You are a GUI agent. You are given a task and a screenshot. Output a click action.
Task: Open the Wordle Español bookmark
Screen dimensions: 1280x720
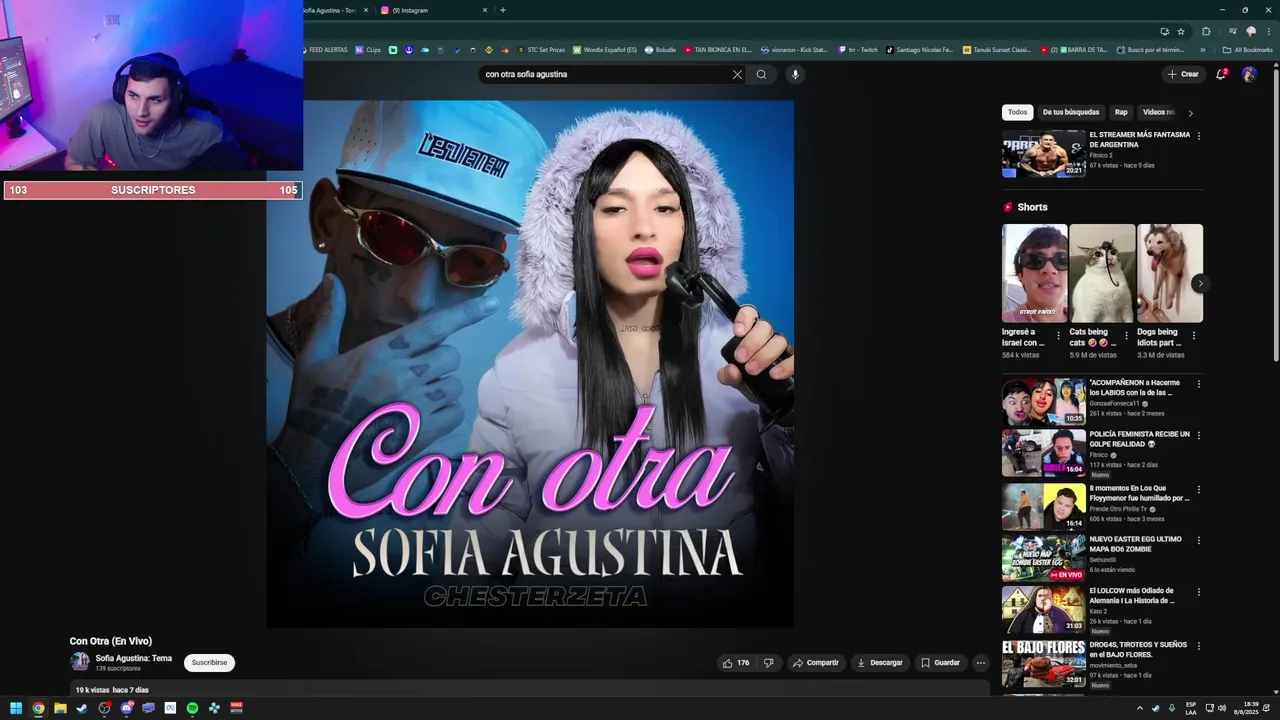(x=605, y=50)
